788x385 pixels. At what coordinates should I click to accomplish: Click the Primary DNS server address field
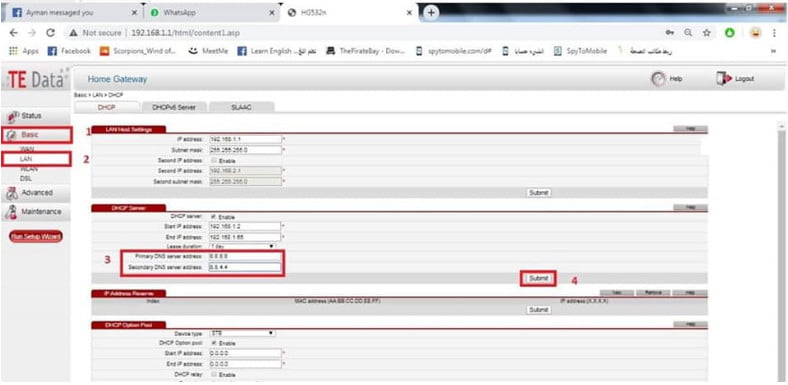point(244,257)
